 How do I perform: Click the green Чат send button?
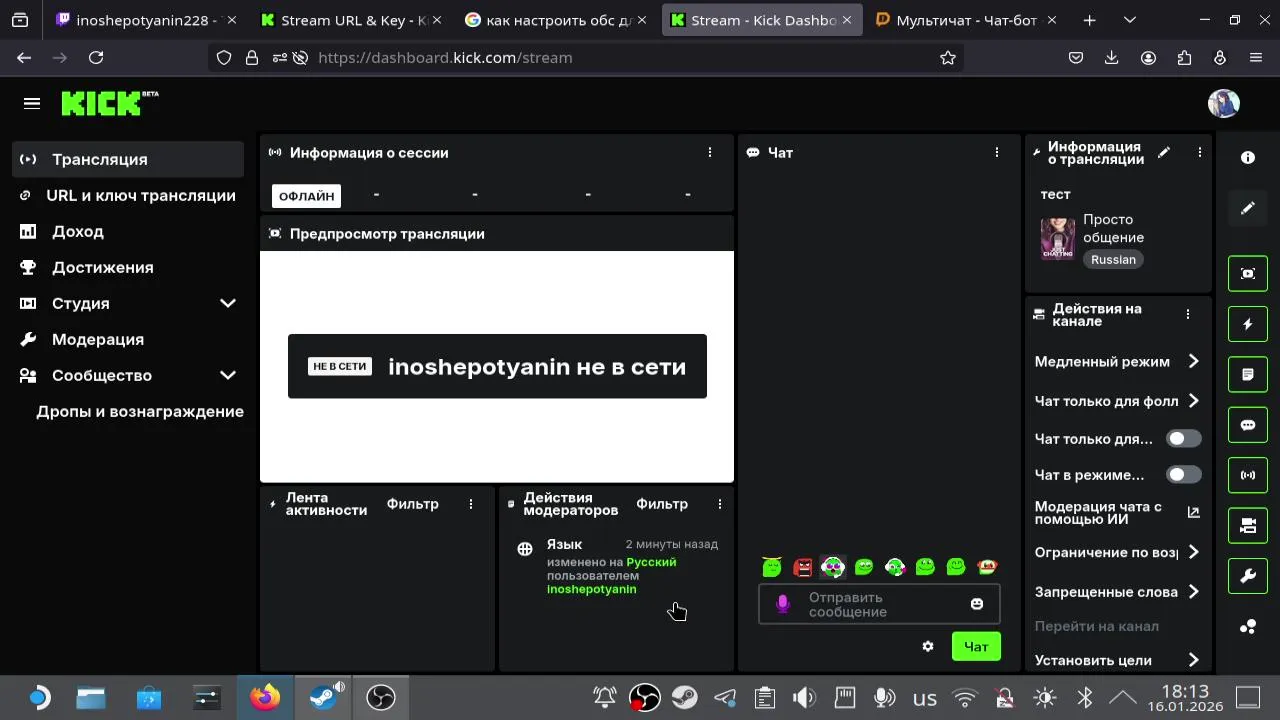click(976, 647)
